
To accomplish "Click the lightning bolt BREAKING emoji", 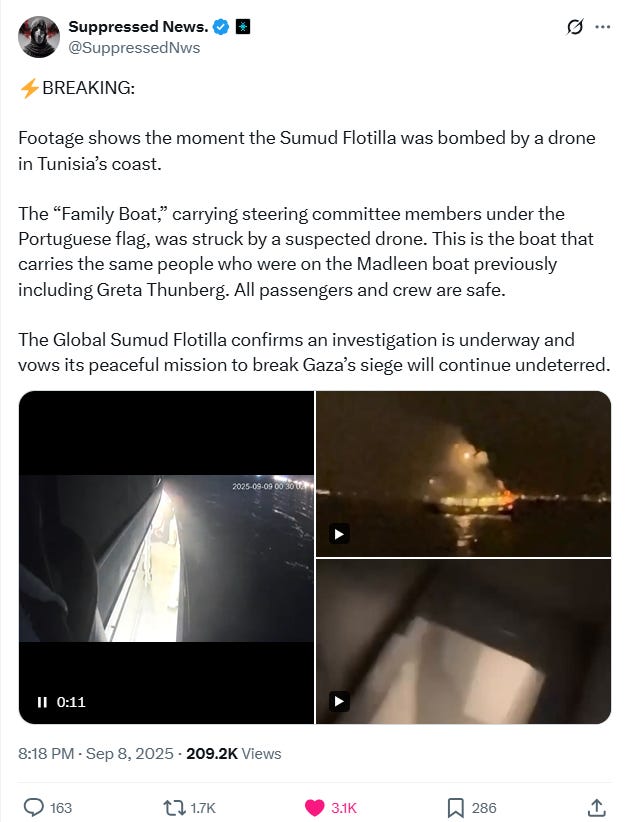I will [29, 88].
